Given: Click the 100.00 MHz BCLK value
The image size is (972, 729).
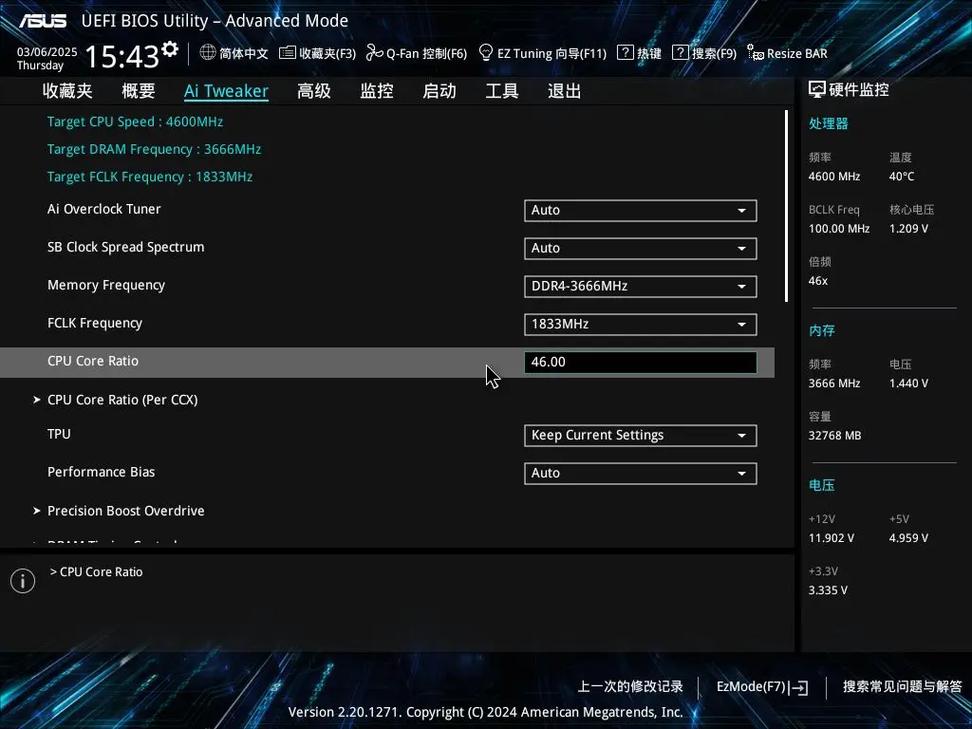Looking at the screenshot, I should pos(839,229).
